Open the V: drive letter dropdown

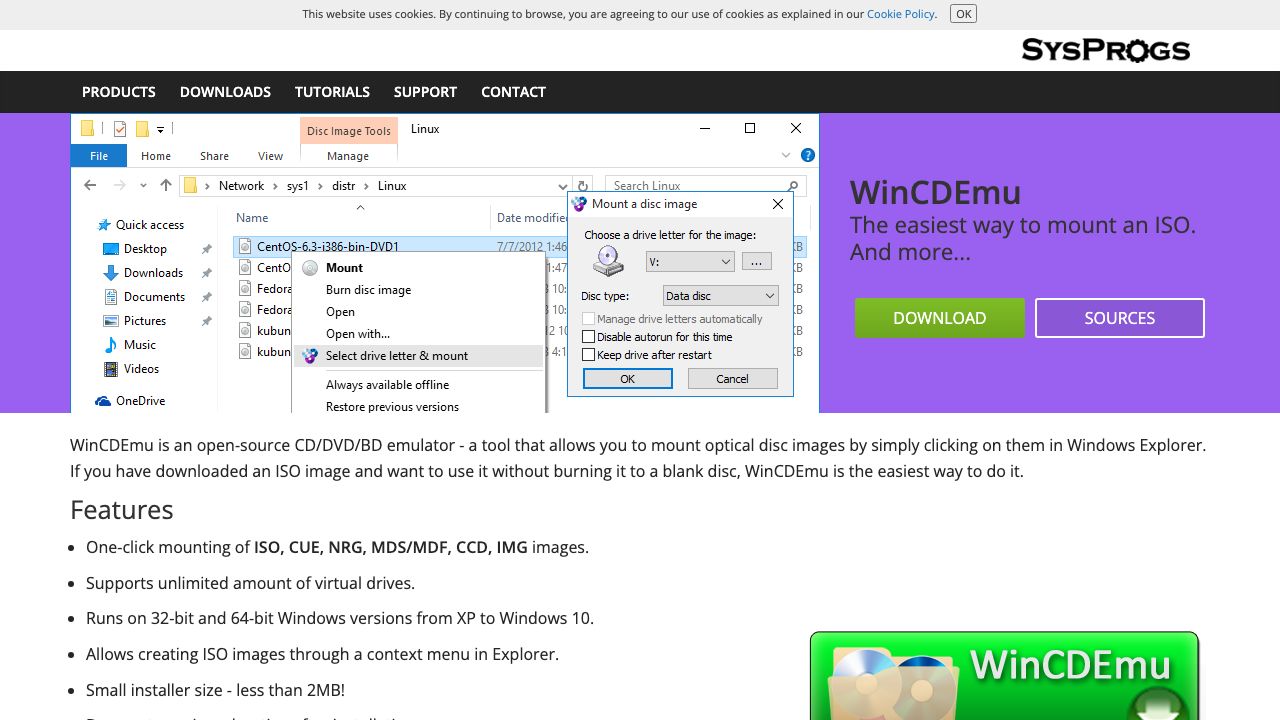point(690,262)
